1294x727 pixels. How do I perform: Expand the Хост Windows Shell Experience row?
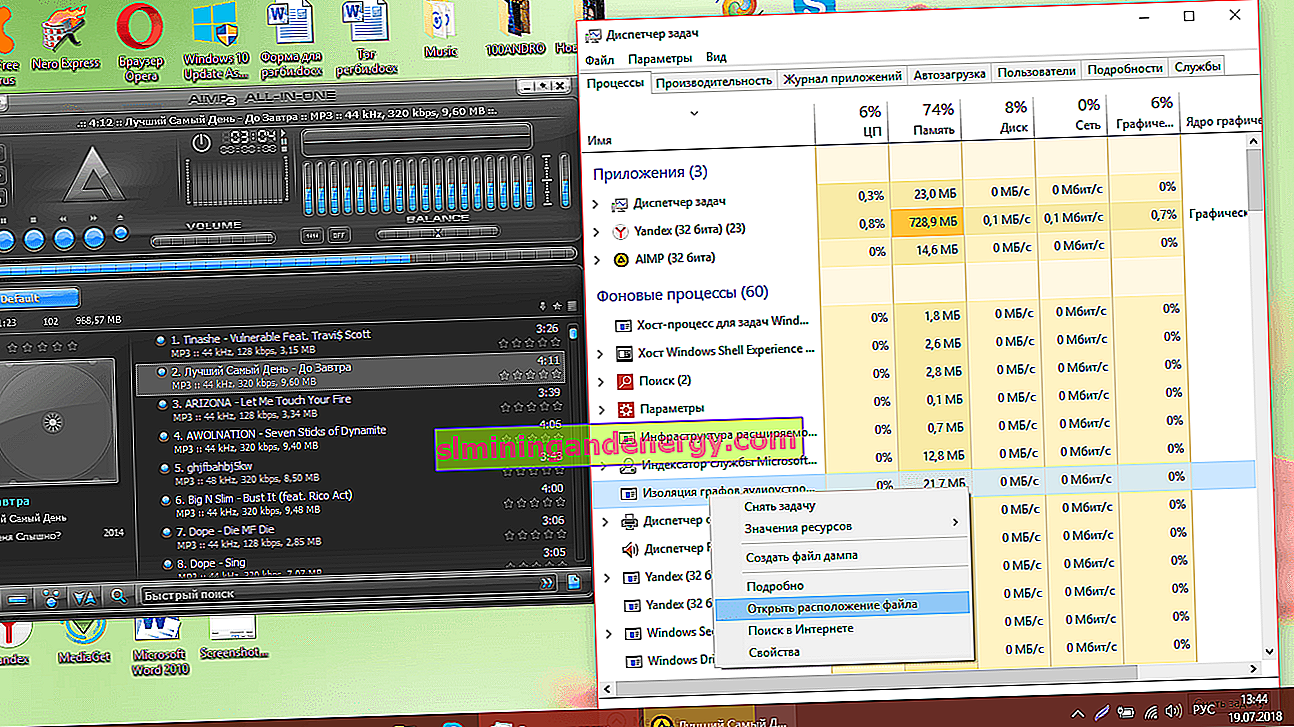click(x=600, y=353)
